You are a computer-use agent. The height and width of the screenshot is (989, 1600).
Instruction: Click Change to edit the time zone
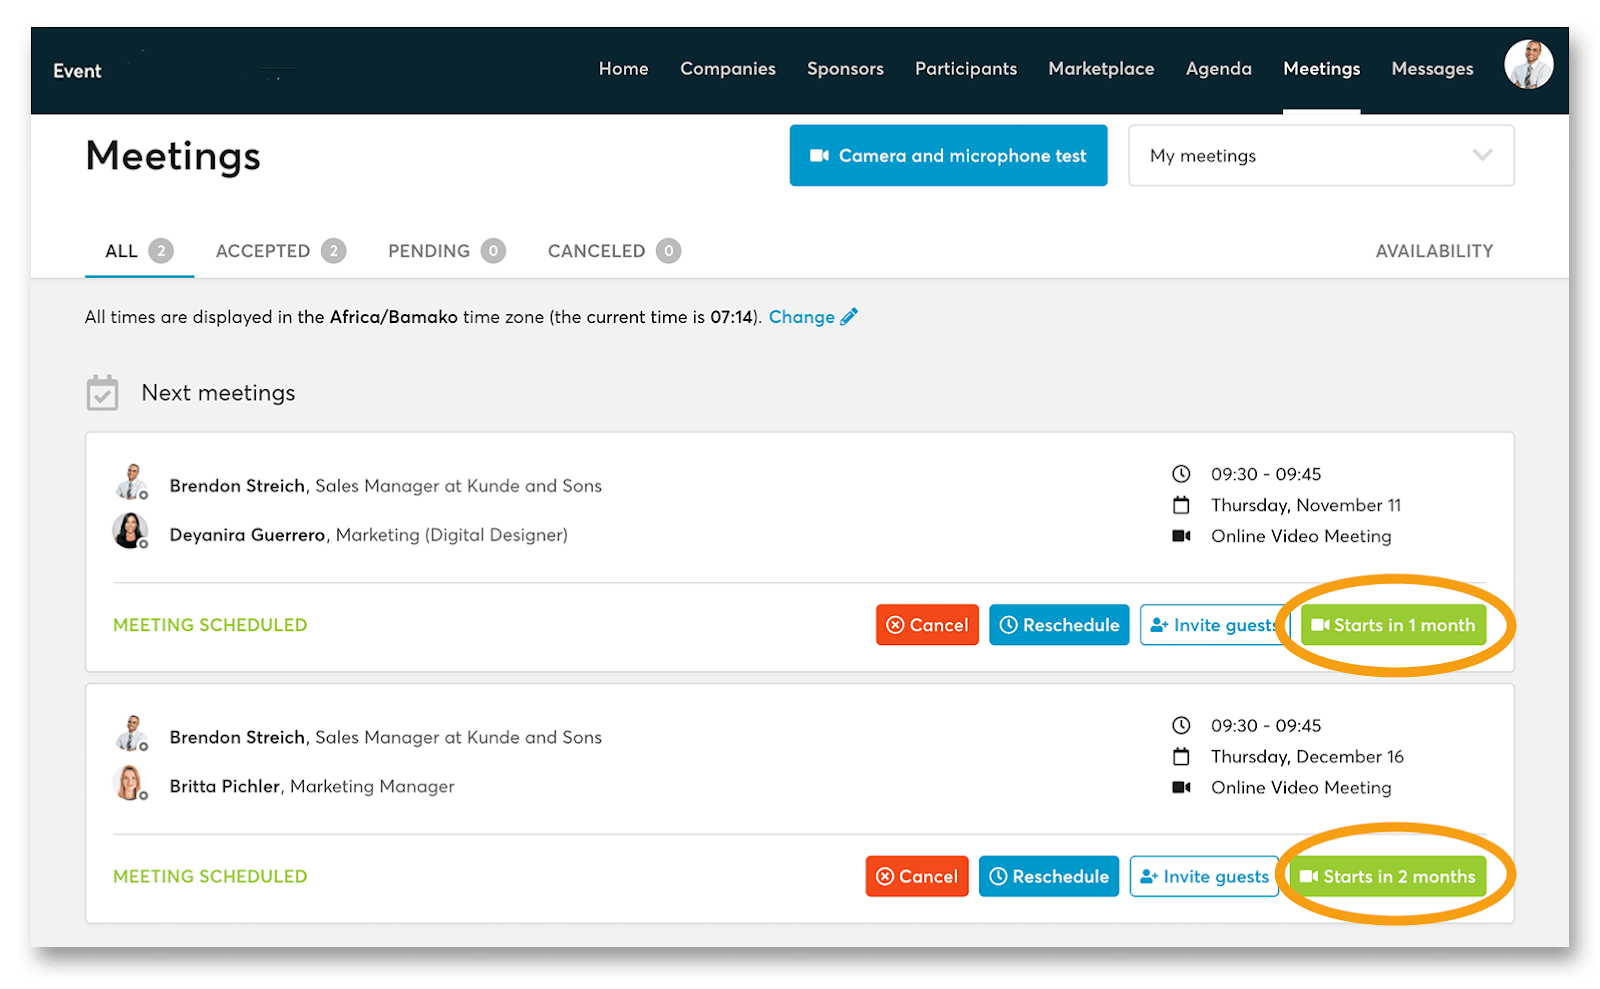(x=801, y=317)
